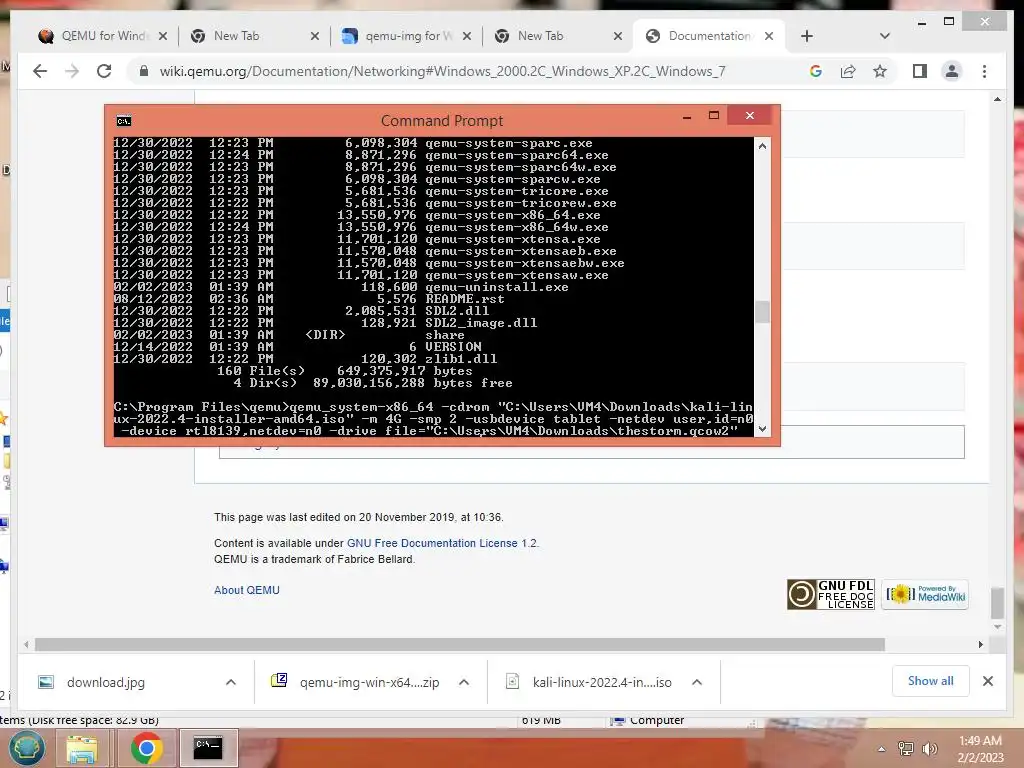Open downloaded file download.jpg

[x=106, y=682]
